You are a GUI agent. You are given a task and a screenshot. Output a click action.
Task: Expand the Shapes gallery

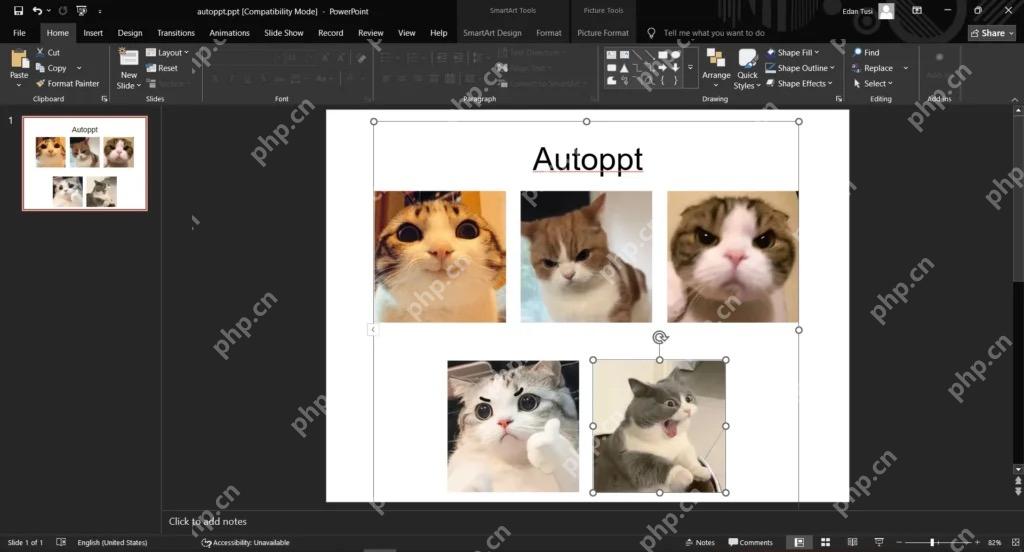[x=690, y=67]
